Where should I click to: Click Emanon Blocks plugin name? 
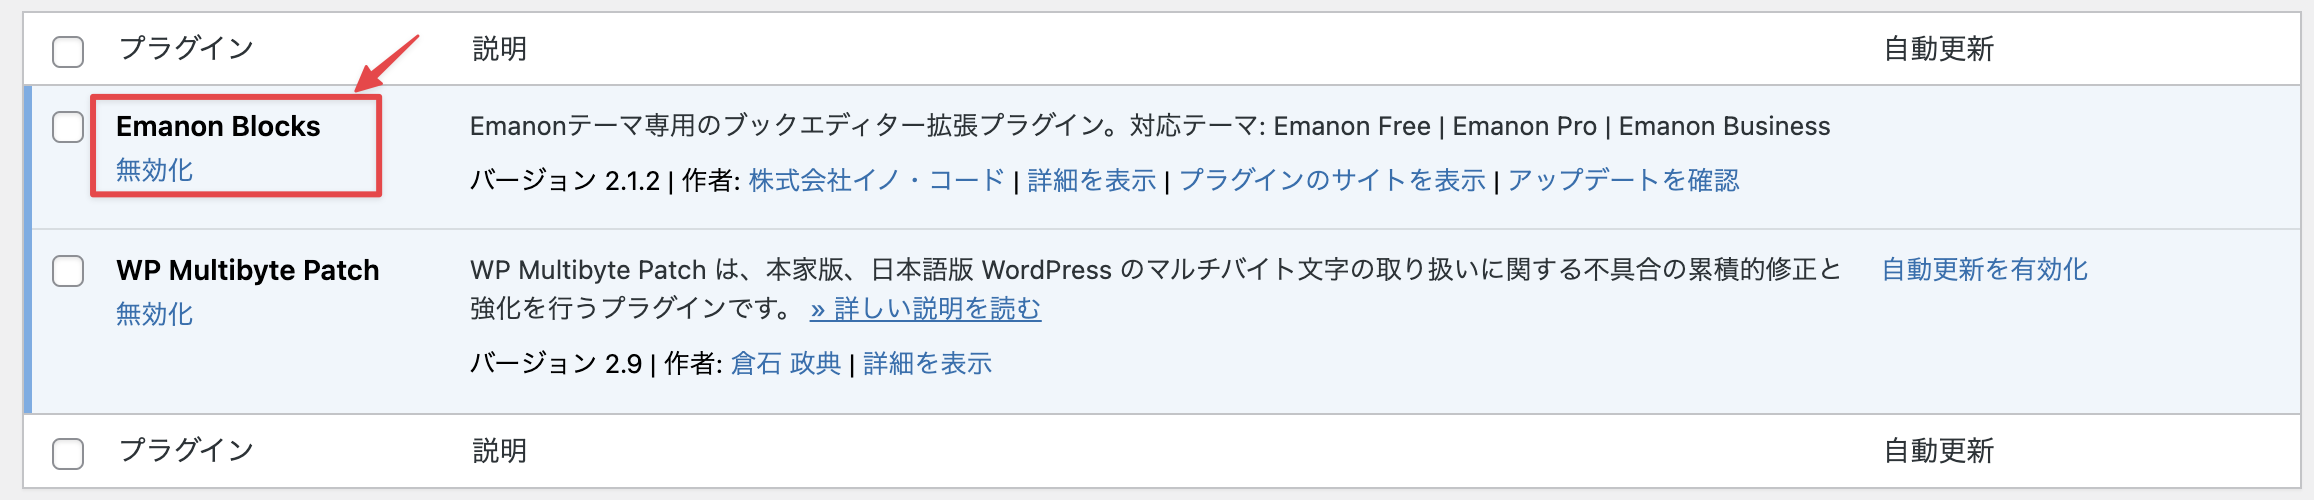click(x=218, y=127)
